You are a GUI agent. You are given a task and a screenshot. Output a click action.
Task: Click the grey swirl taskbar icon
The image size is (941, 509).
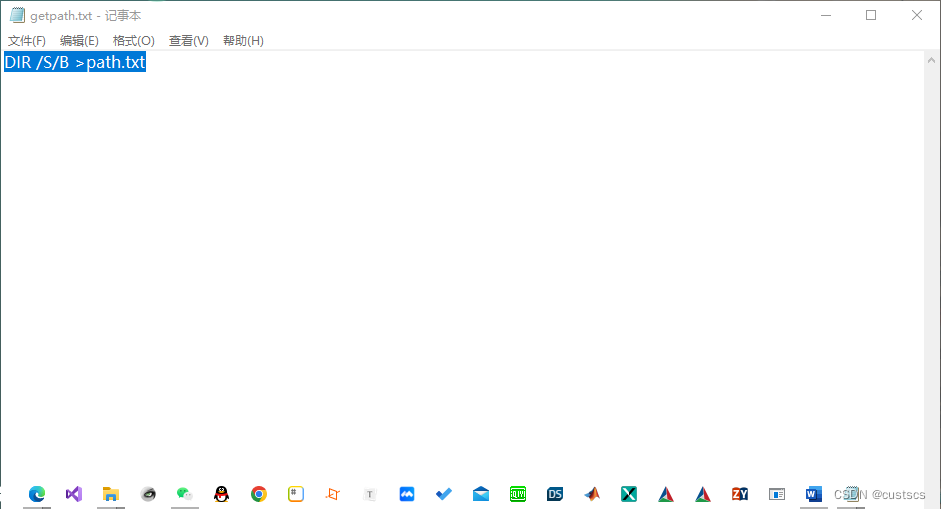point(148,494)
